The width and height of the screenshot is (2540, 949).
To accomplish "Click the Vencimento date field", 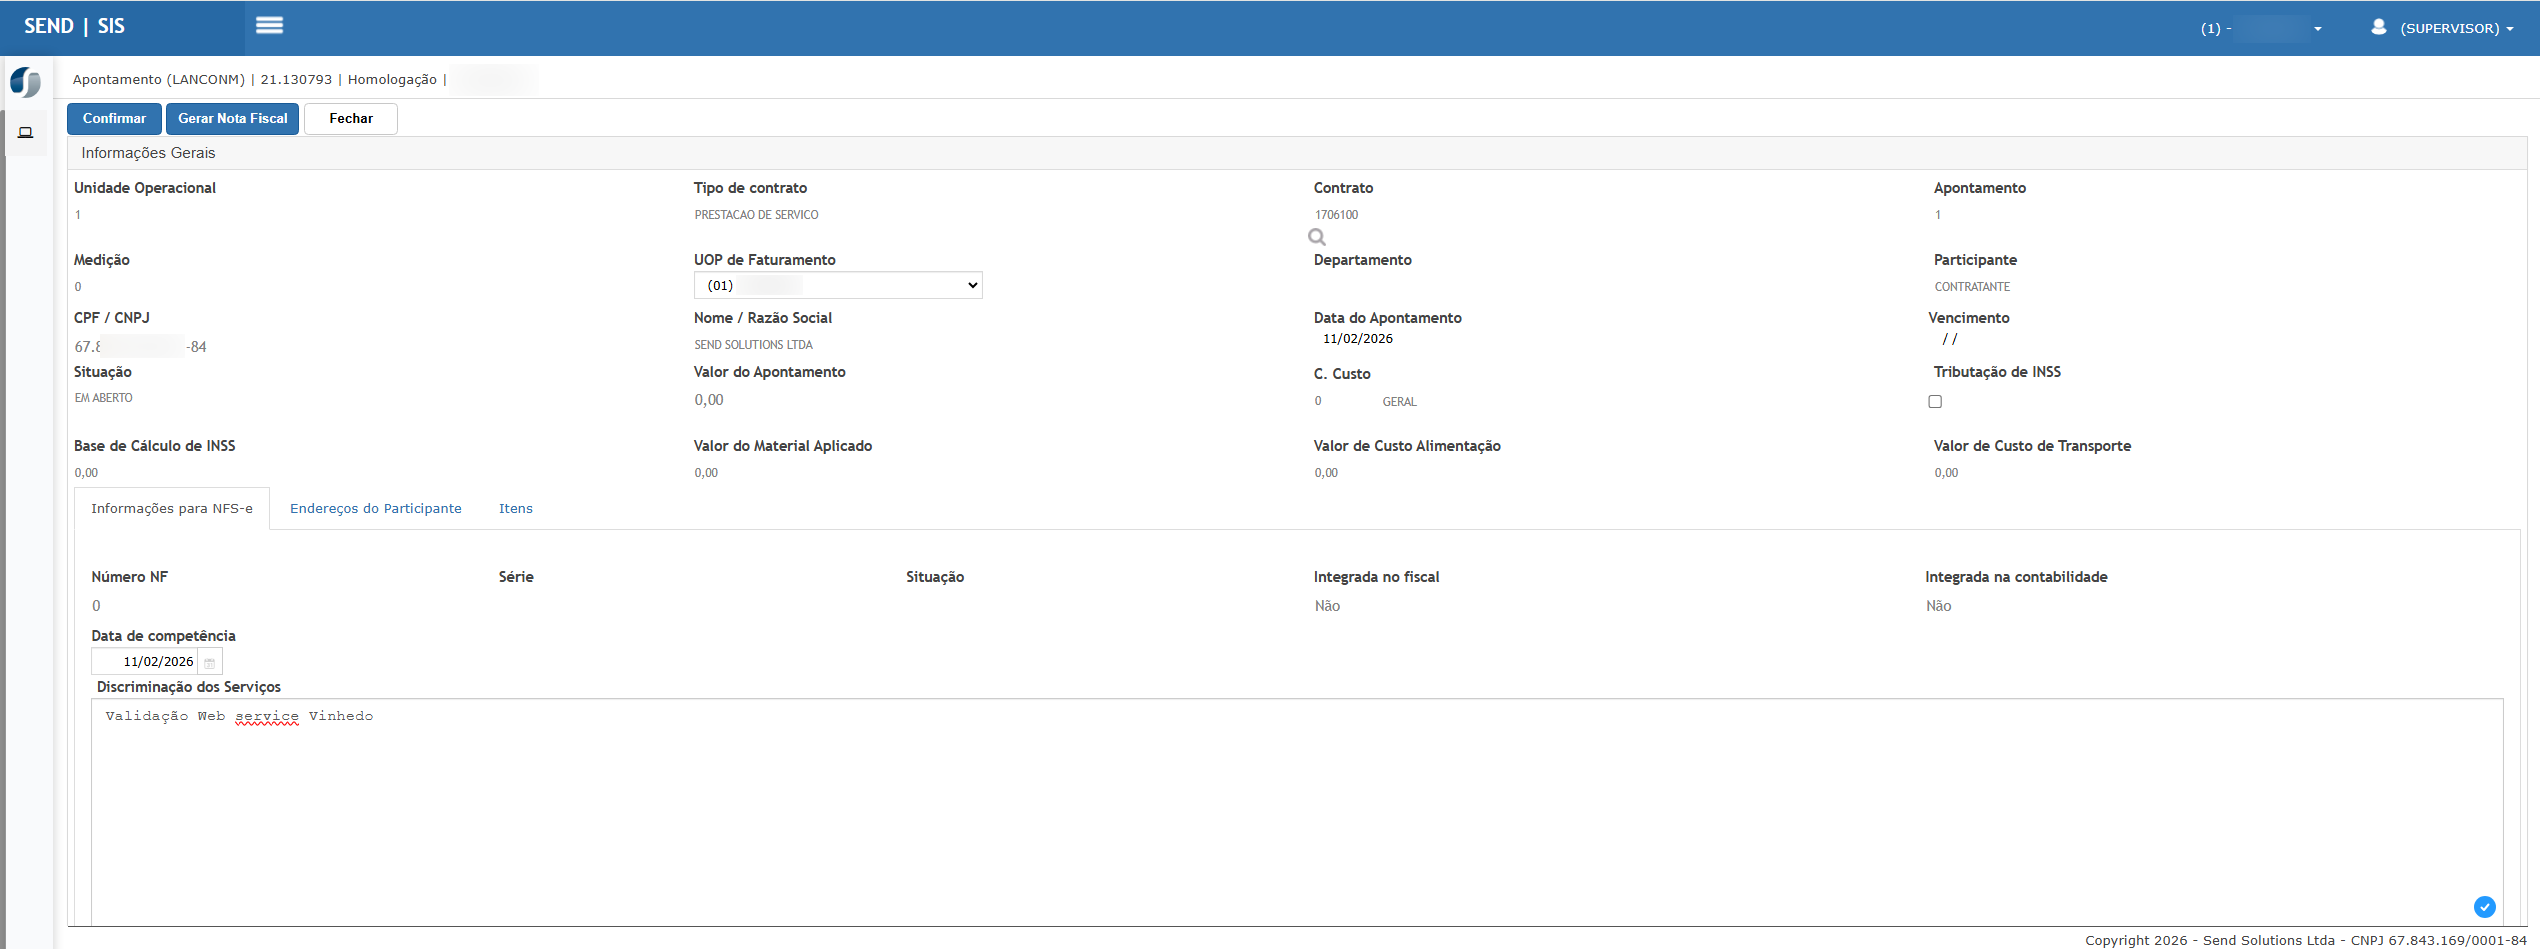I will tap(1950, 339).
